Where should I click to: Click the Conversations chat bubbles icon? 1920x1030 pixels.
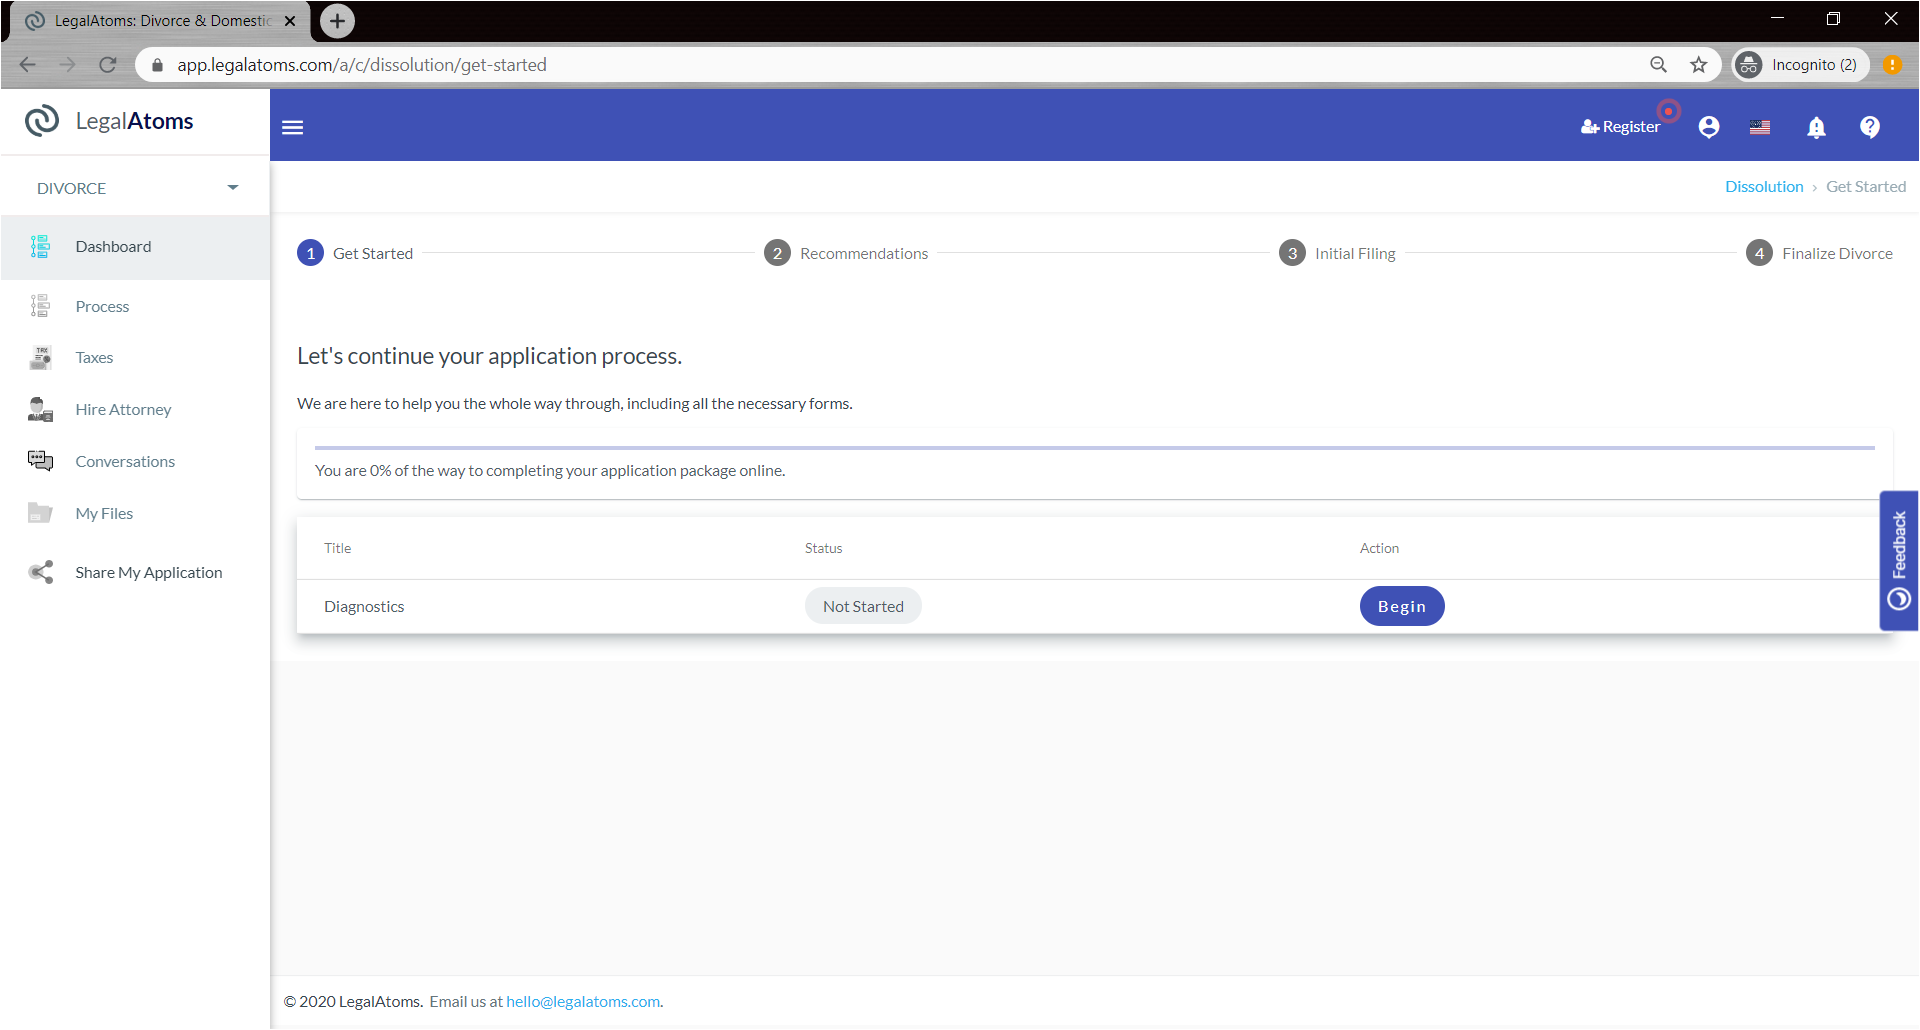tap(40, 461)
